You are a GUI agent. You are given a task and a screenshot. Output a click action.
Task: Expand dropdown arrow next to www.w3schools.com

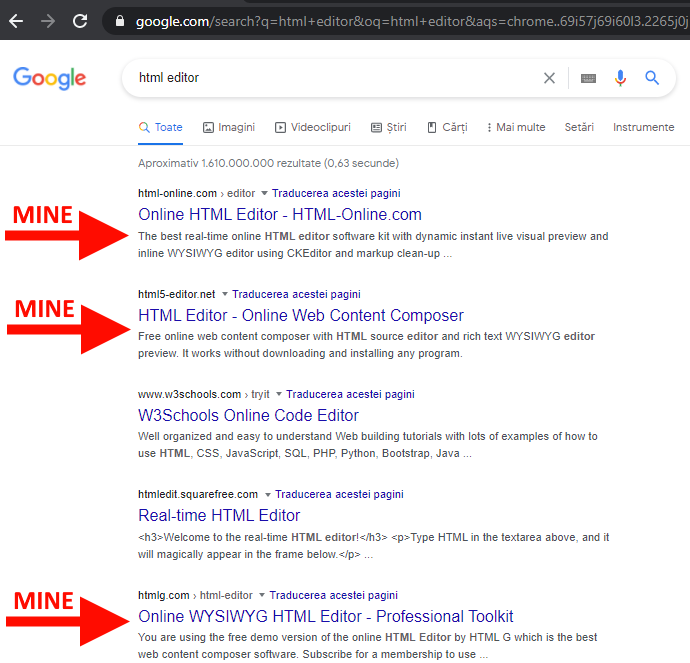tap(279, 394)
